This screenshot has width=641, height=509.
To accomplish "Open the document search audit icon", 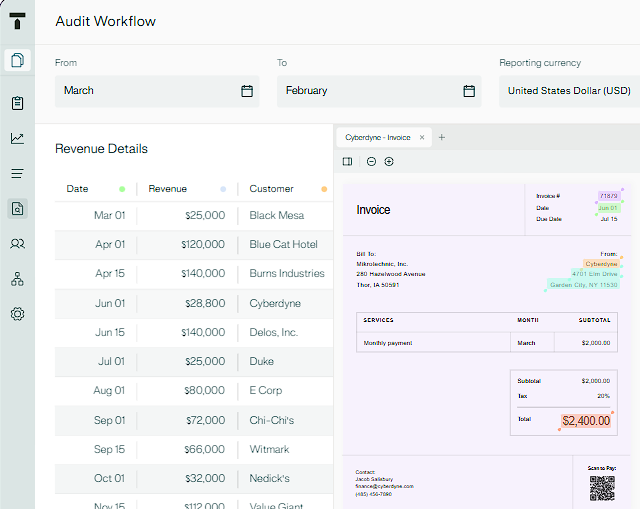I will (x=17, y=209).
